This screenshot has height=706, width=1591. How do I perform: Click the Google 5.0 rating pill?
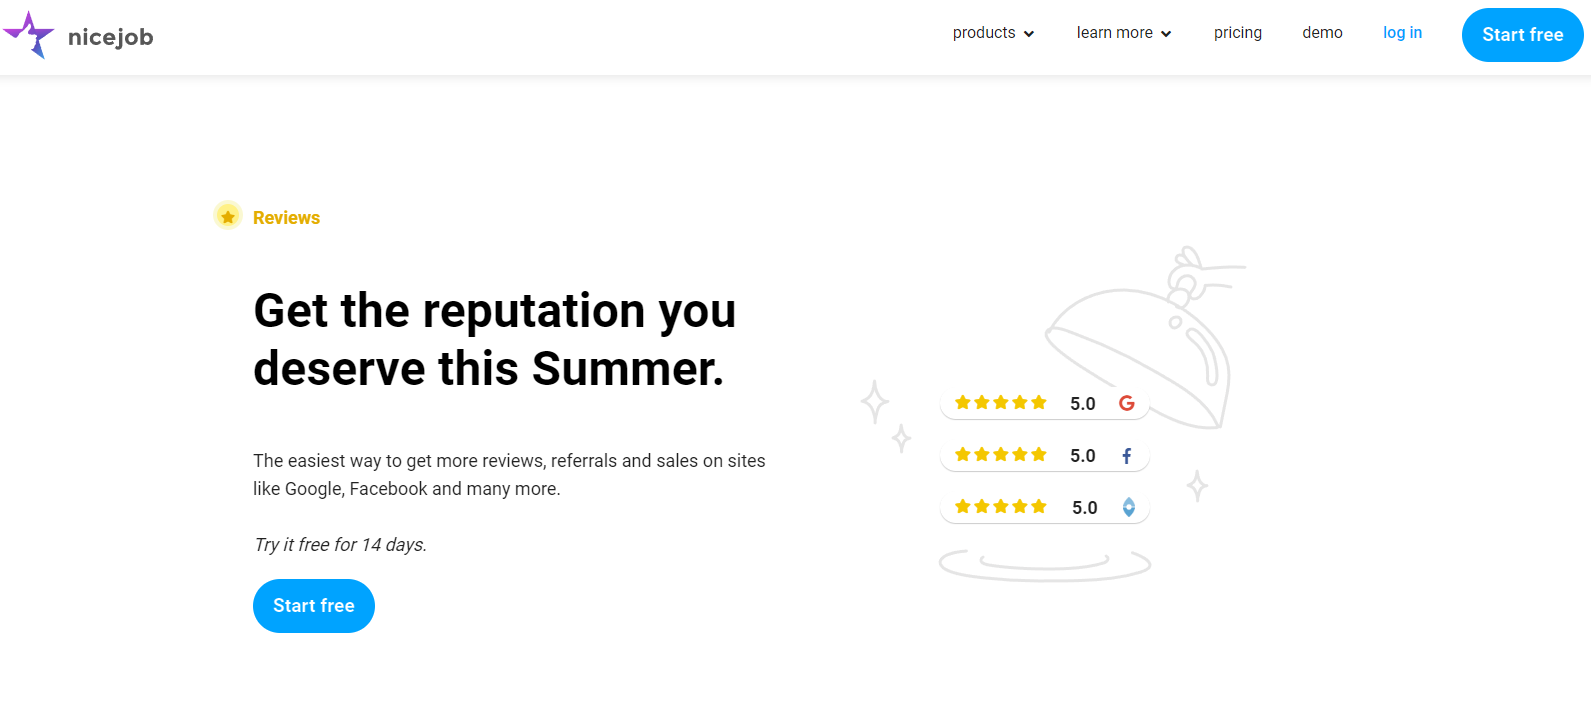coord(1044,402)
